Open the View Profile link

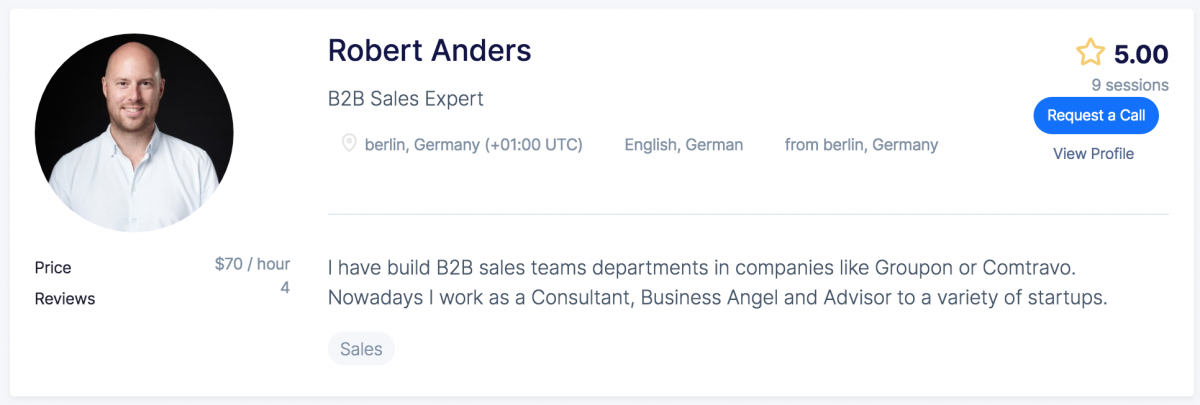coord(1093,153)
